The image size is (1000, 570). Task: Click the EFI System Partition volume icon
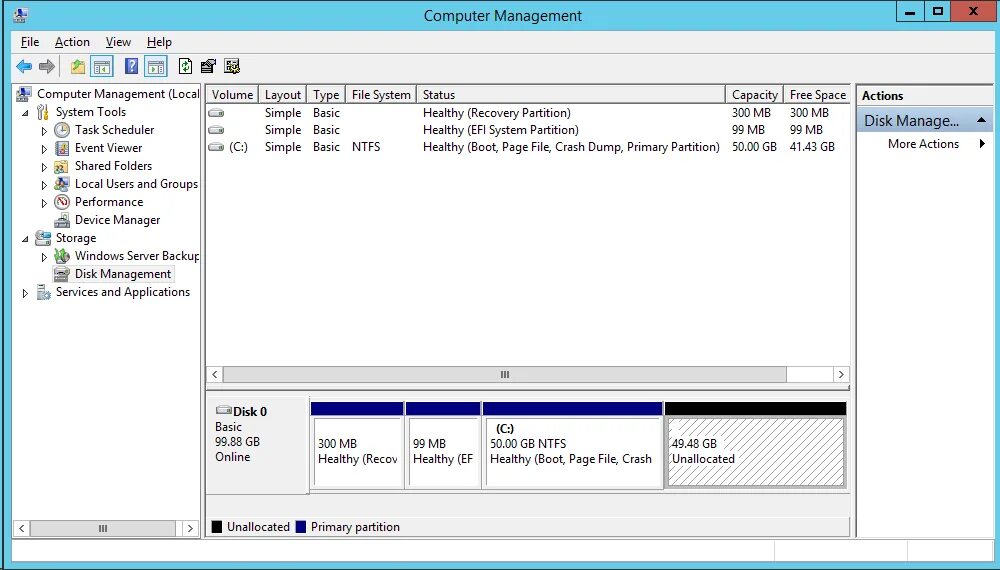pyautogui.click(x=216, y=130)
